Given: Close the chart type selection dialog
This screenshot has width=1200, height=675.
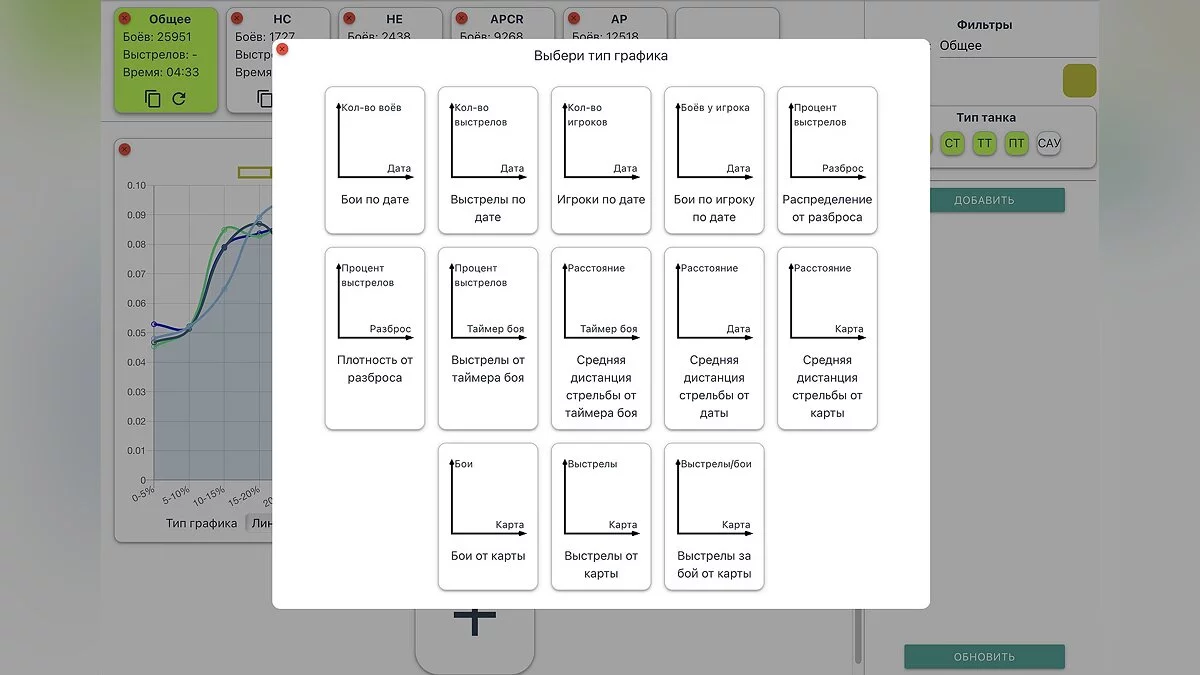Looking at the screenshot, I should [x=282, y=49].
